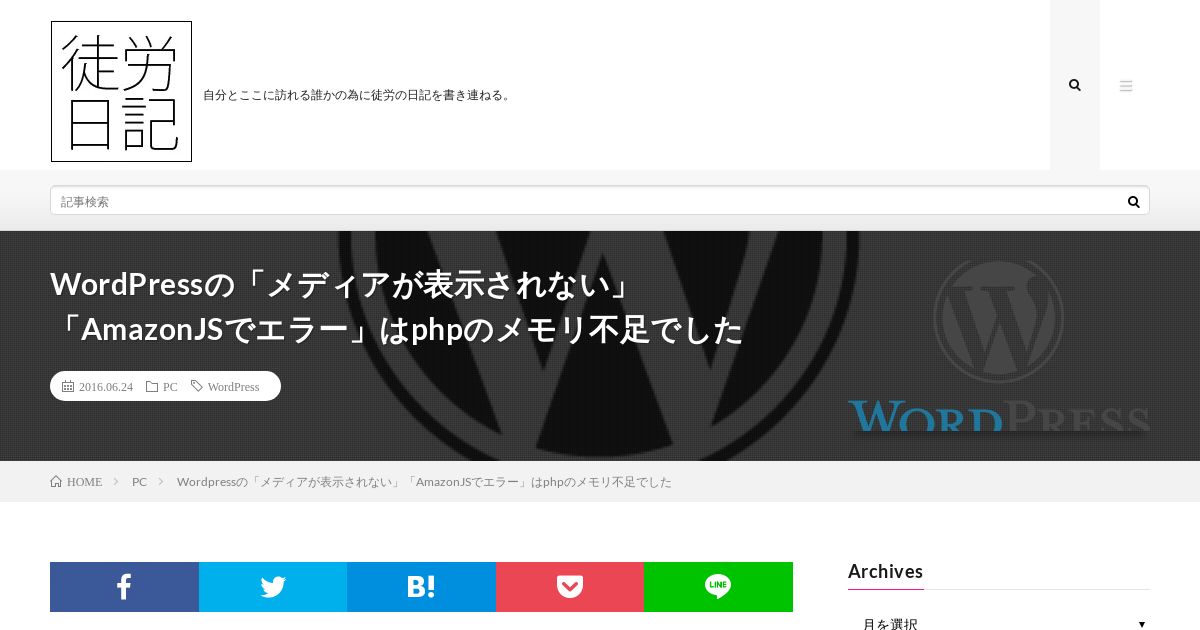Open the header search icon
The image size is (1200, 630).
coord(1075,85)
